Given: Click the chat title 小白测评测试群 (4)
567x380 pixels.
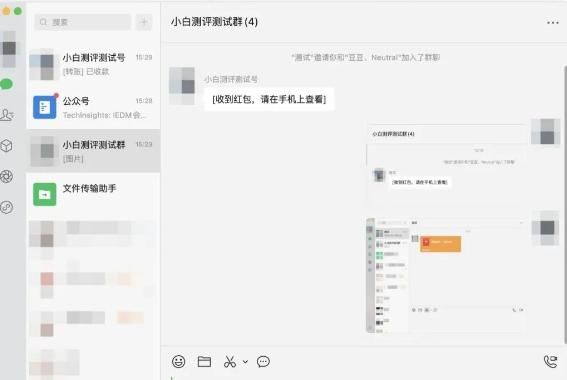Looking at the screenshot, I should pyautogui.click(x=214, y=22).
